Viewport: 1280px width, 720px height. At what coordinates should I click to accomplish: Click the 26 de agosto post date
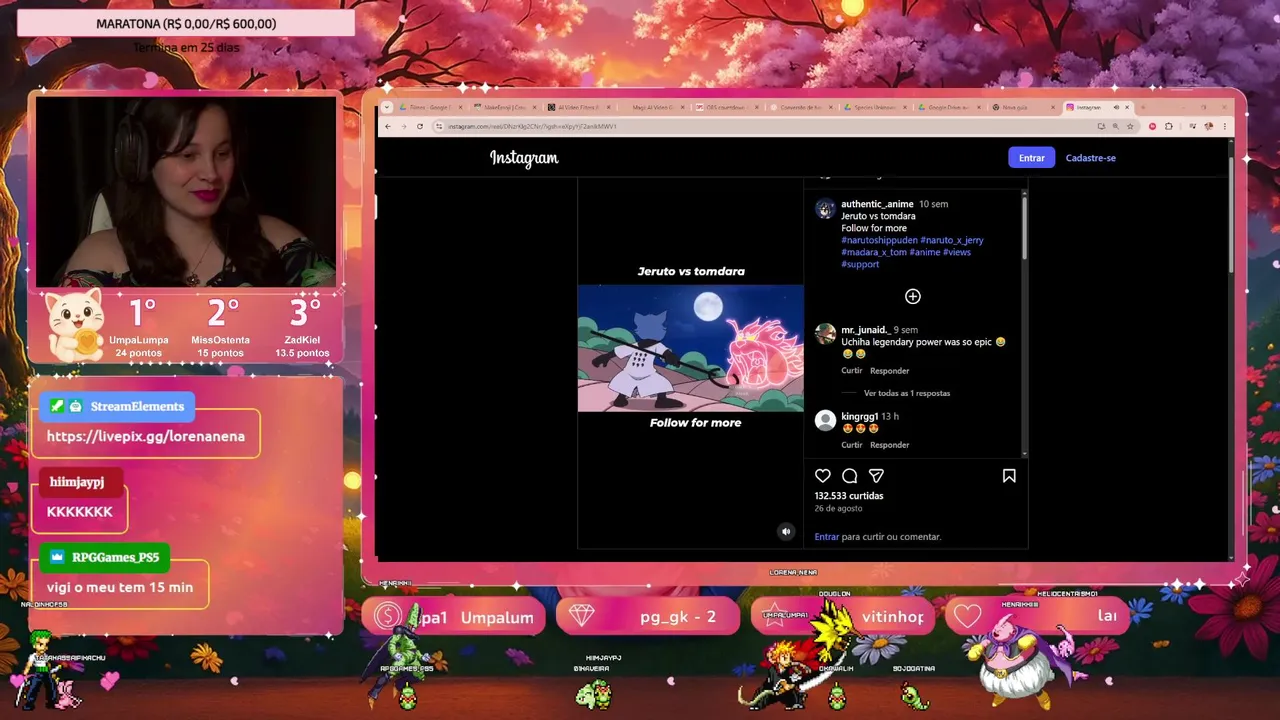pos(838,509)
